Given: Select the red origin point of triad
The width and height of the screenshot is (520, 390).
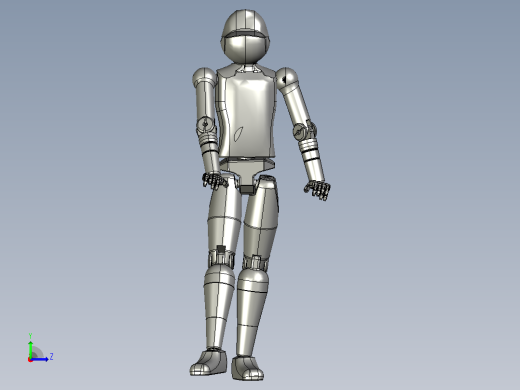Looking at the screenshot, I should (30, 360).
